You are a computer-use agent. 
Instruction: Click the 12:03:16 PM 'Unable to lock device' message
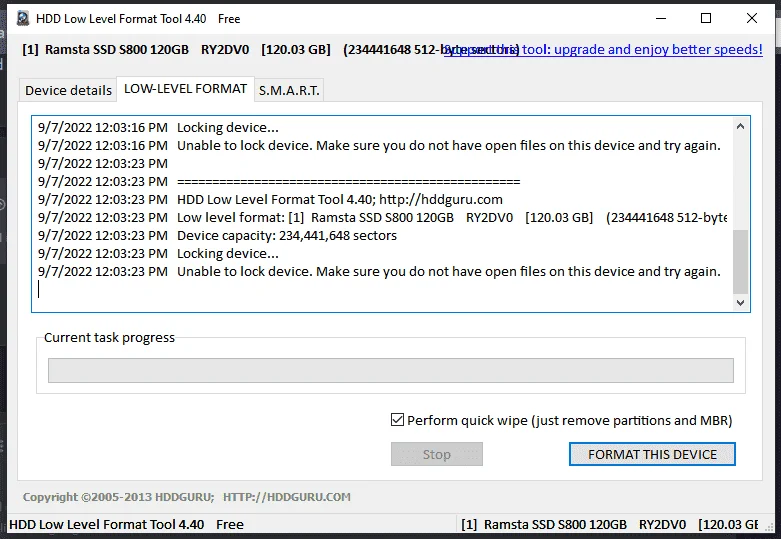(x=379, y=145)
